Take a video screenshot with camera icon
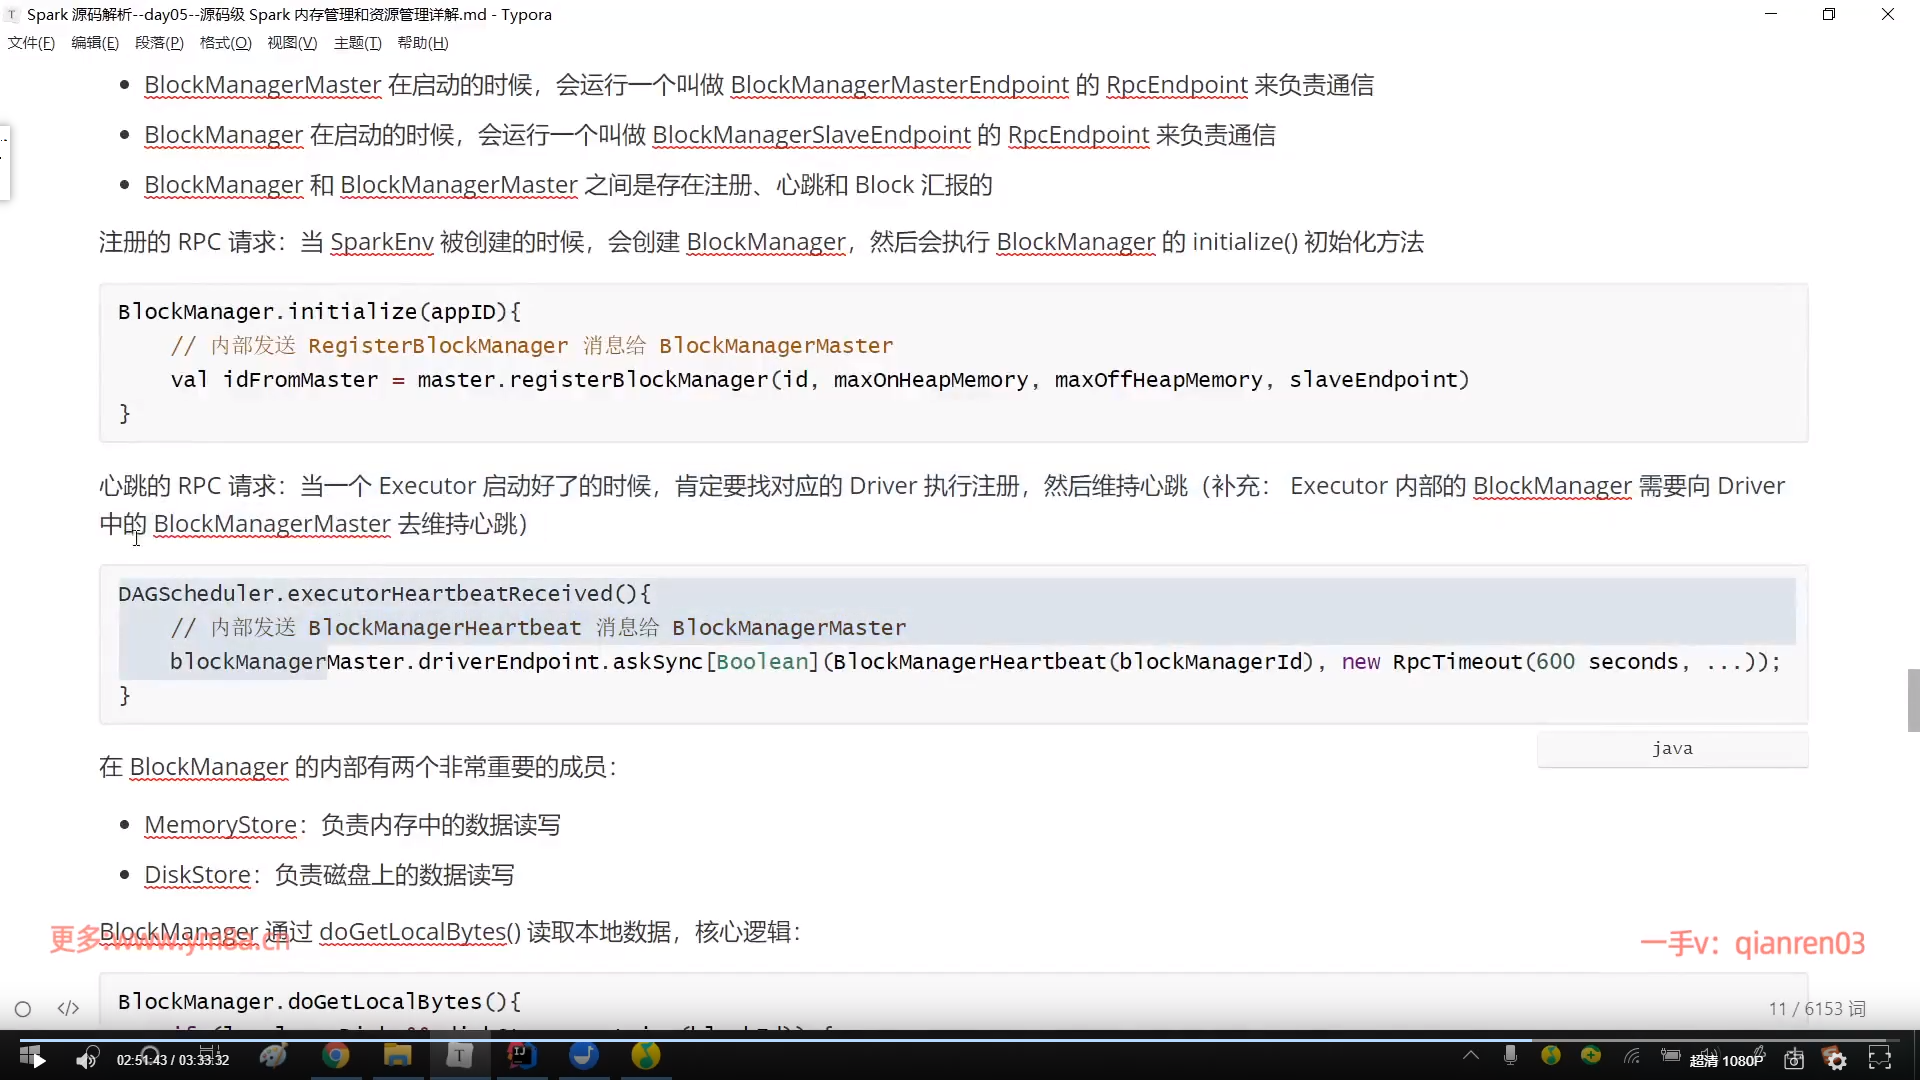1920x1080 pixels. tap(1794, 1059)
